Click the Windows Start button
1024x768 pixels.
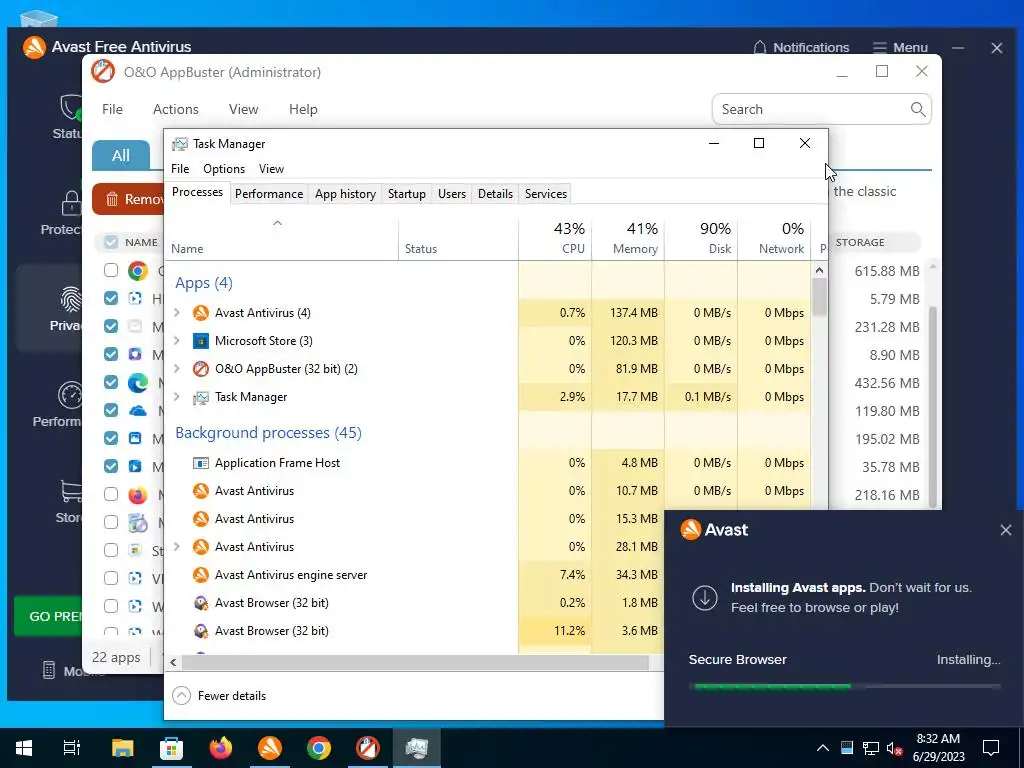(x=24, y=748)
